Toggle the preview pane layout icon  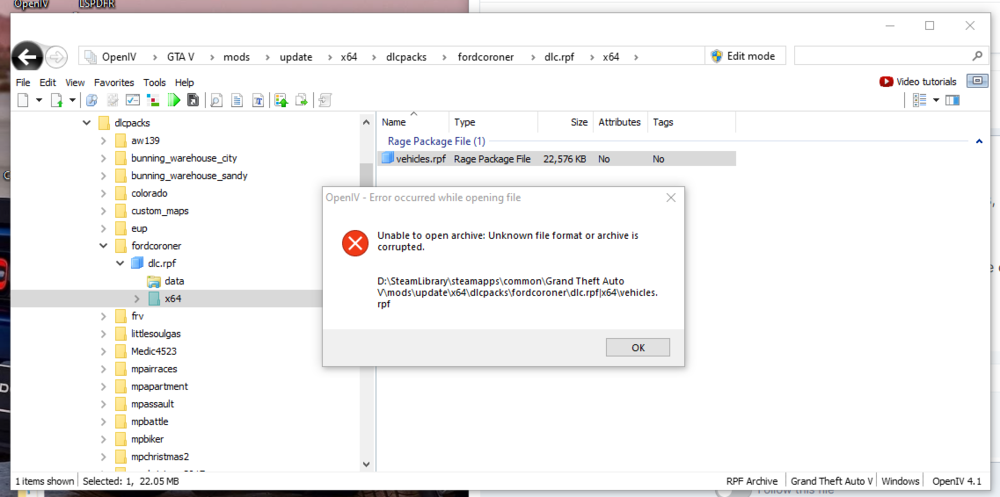tap(953, 100)
